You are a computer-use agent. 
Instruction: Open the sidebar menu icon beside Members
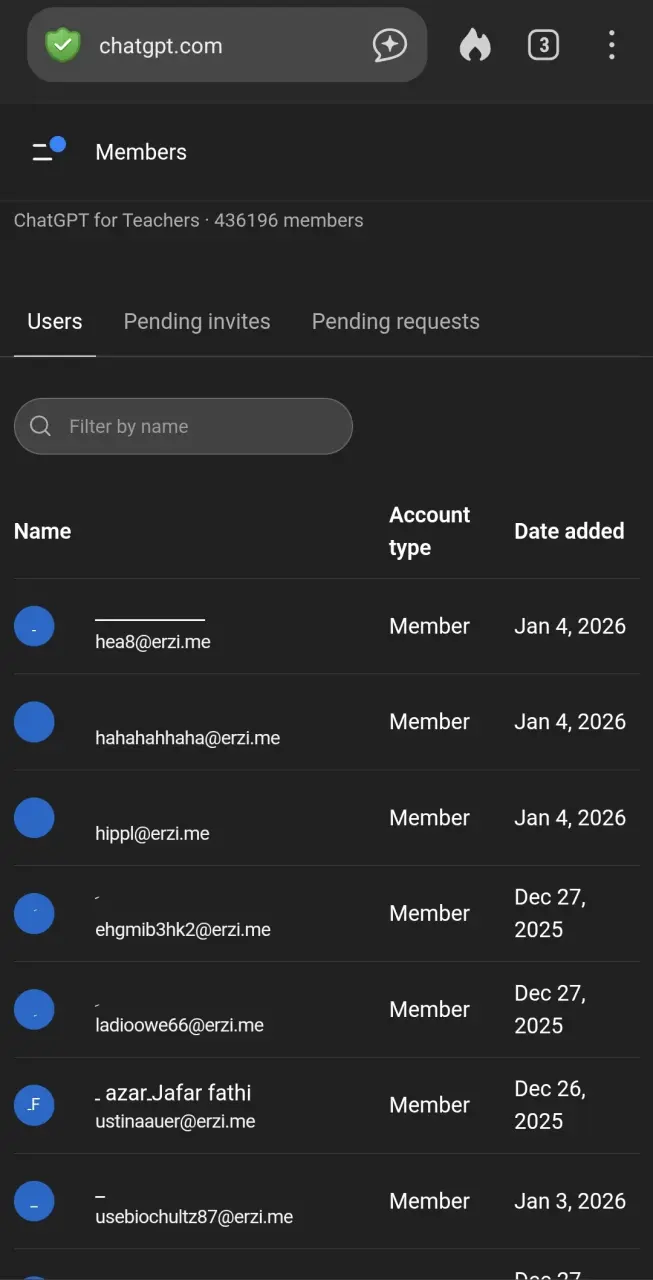coord(48,150)
